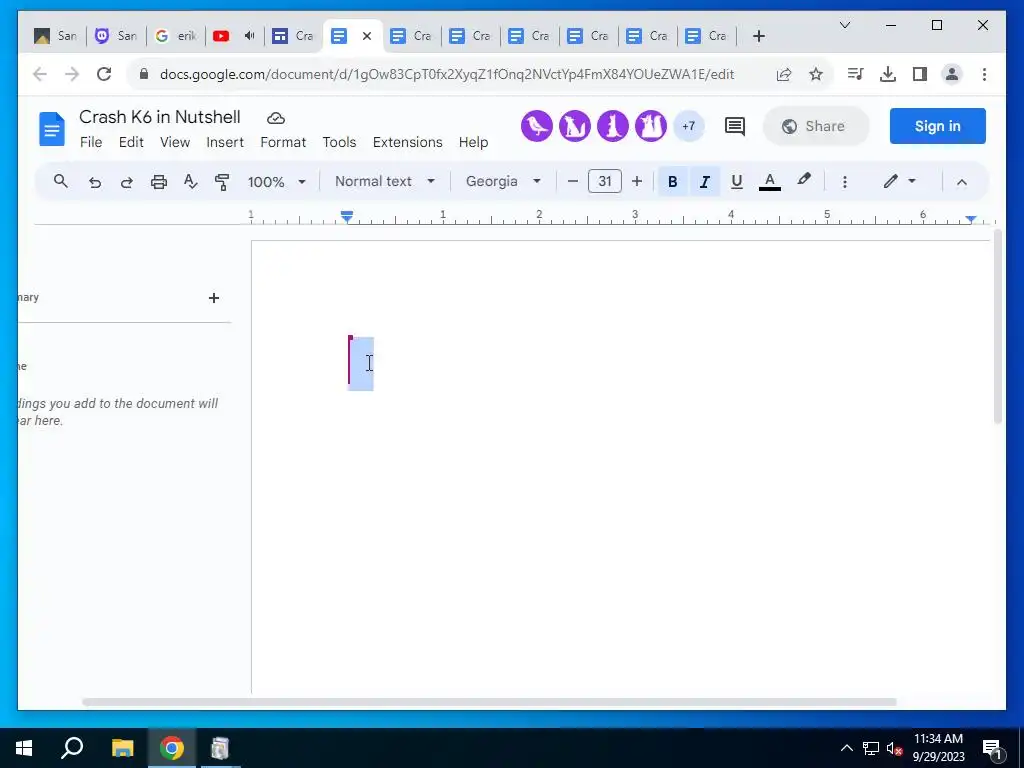
Task: Toggle bold formatting
Action: (x=673, y=182)
